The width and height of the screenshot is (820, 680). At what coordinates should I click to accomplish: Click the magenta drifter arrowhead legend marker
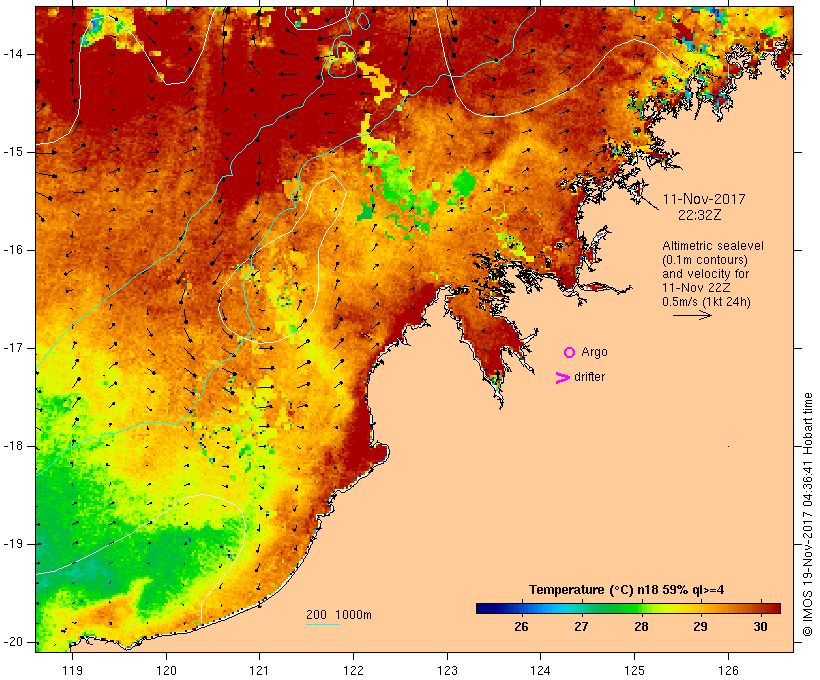pos(563,378)
